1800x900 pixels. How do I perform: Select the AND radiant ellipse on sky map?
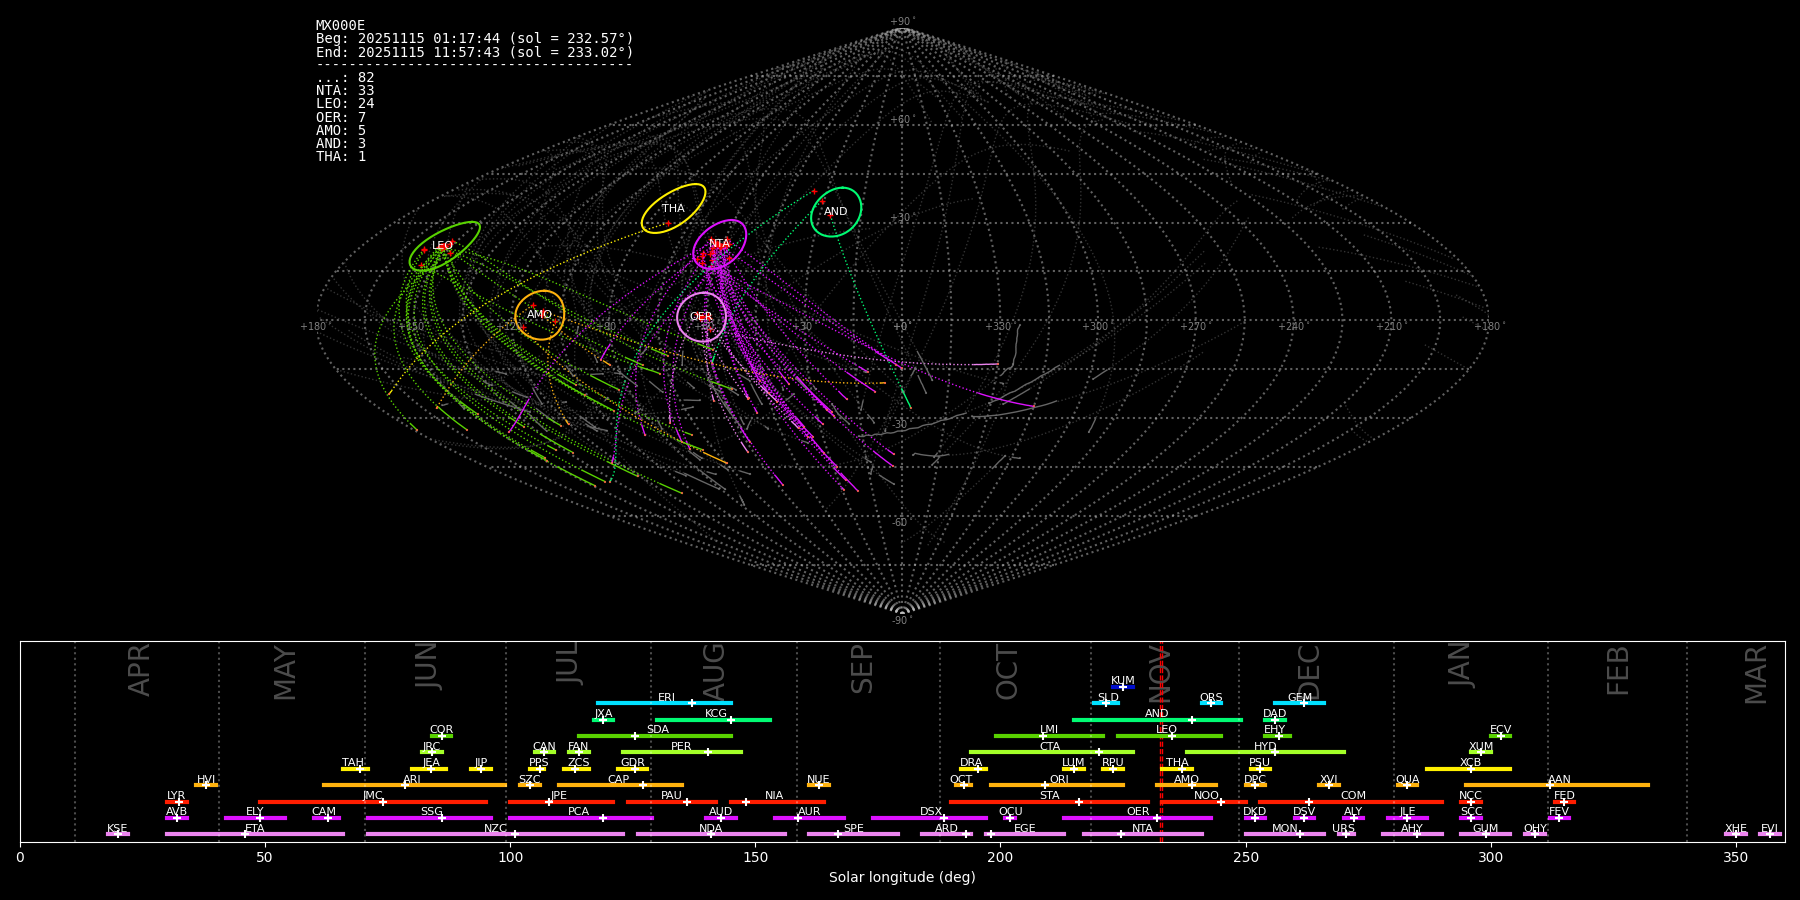(x=836, y=212)
